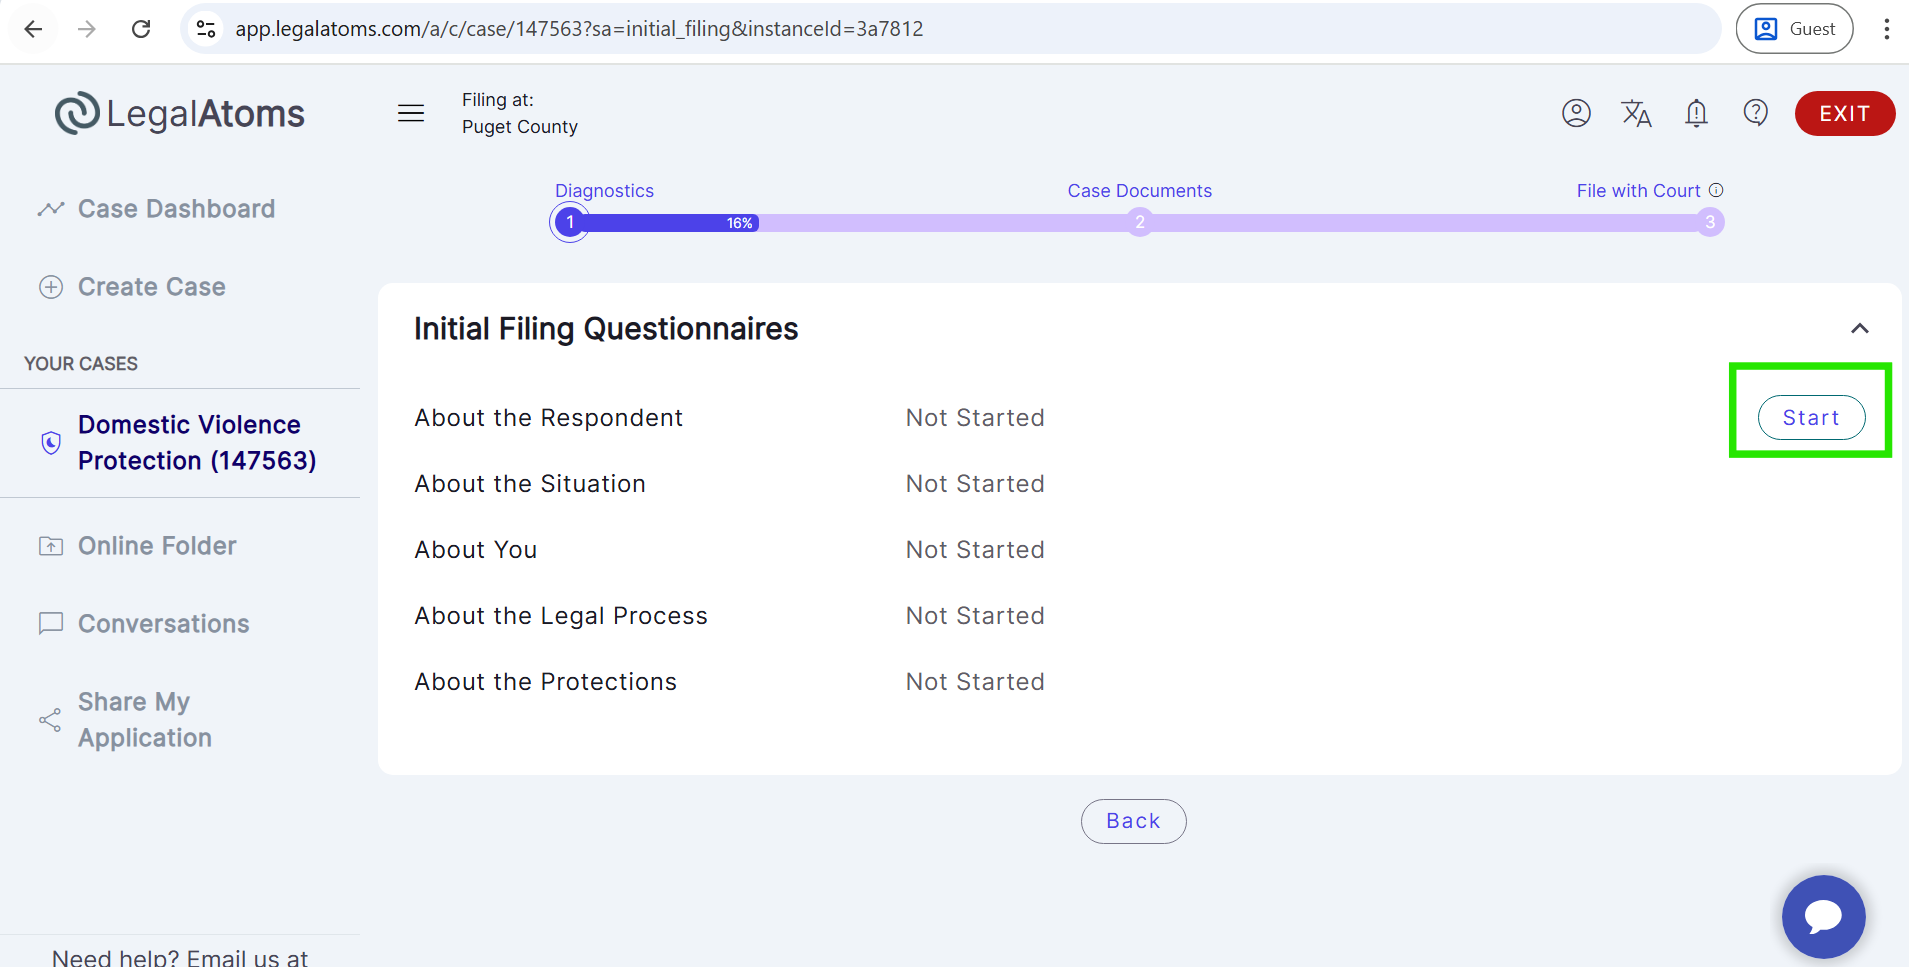The image size is (1909, 967).
Task: Start the About the Respondent questionnaire
Action: [x=1811, y=418]
